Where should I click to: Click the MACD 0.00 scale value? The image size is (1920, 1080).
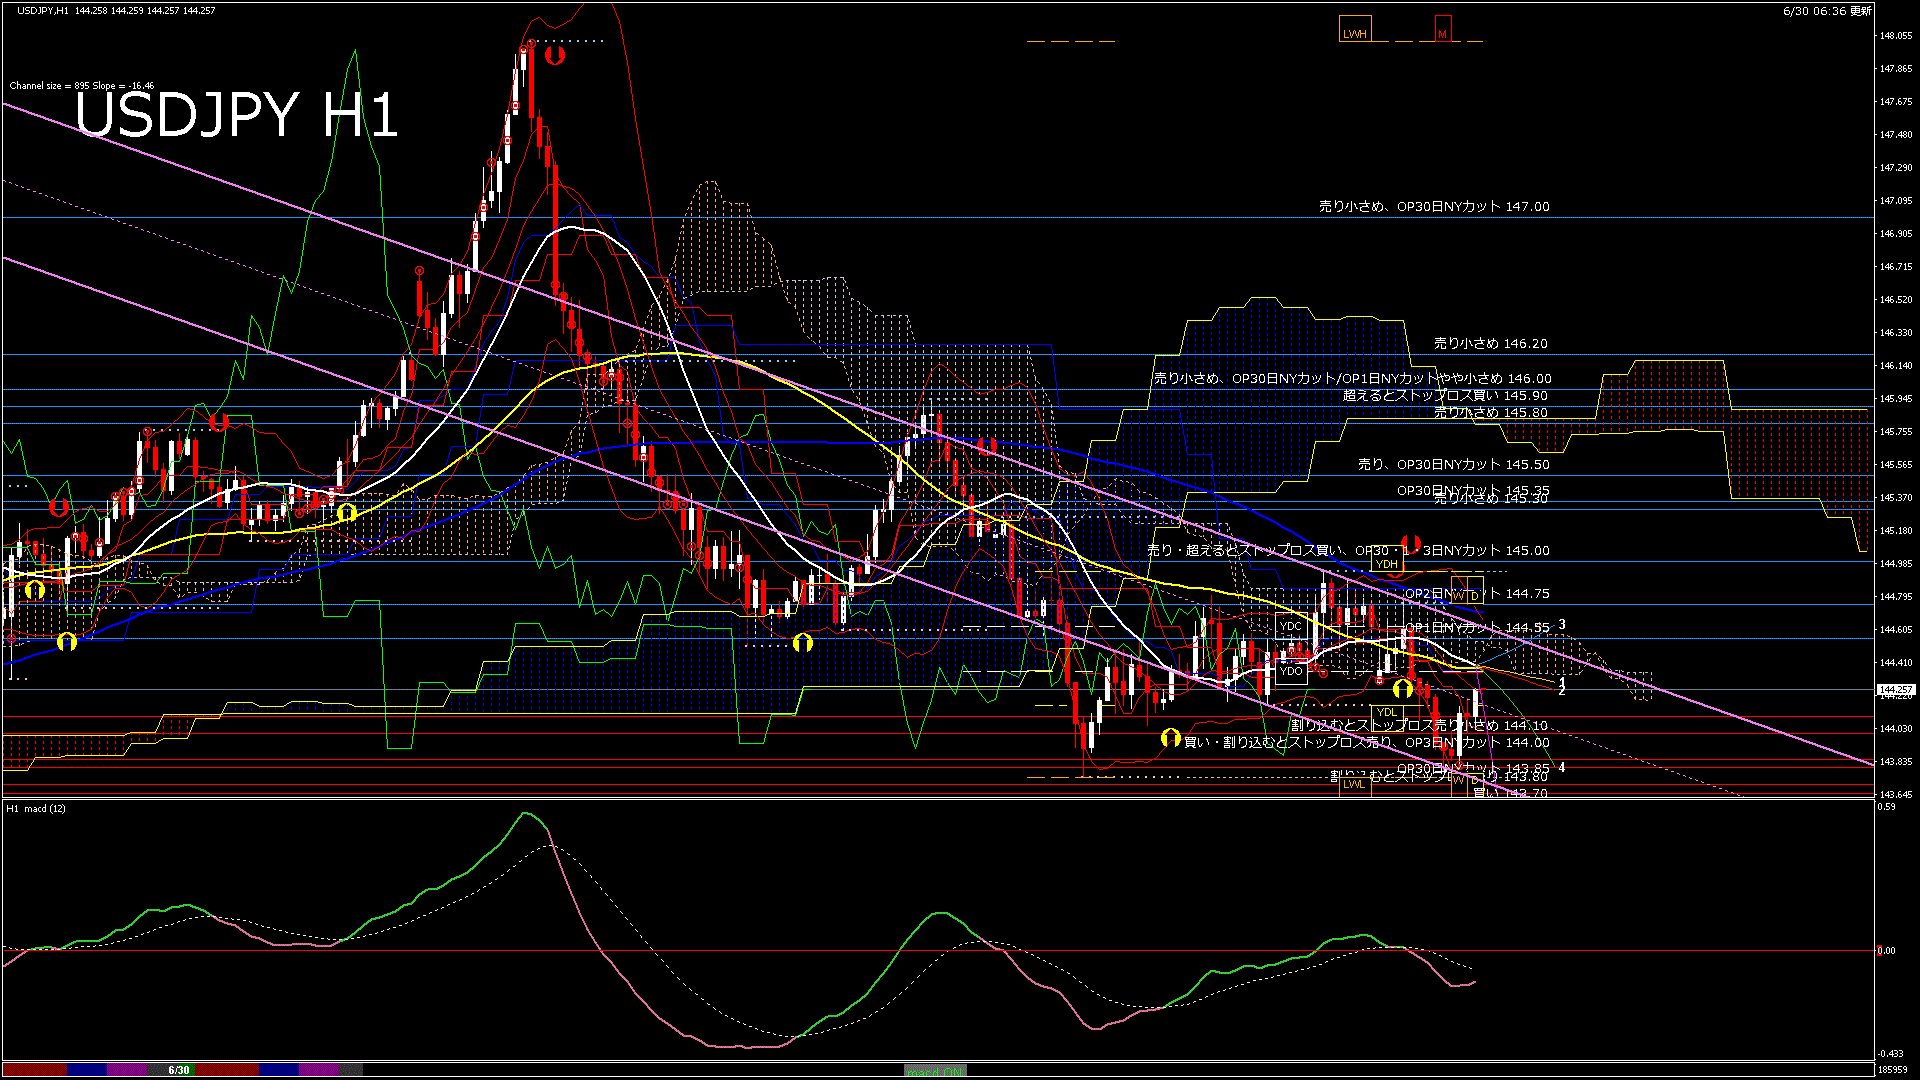(1886, 951)
